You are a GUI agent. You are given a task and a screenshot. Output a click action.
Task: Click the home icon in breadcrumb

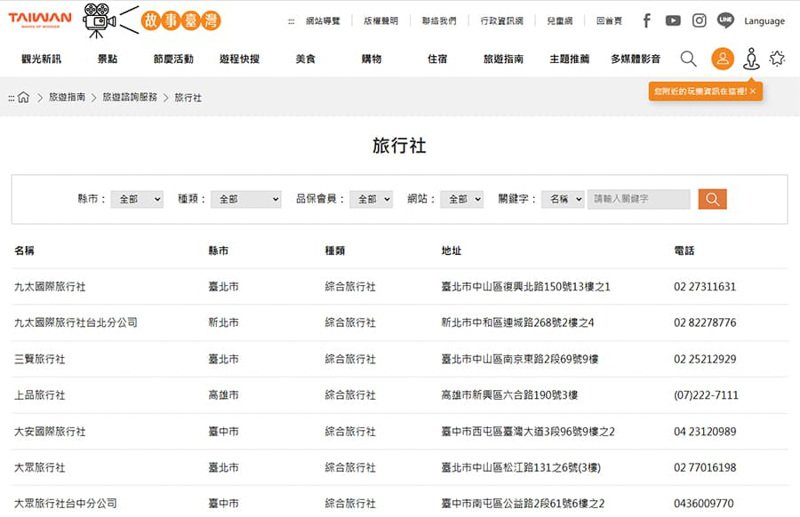24,98
